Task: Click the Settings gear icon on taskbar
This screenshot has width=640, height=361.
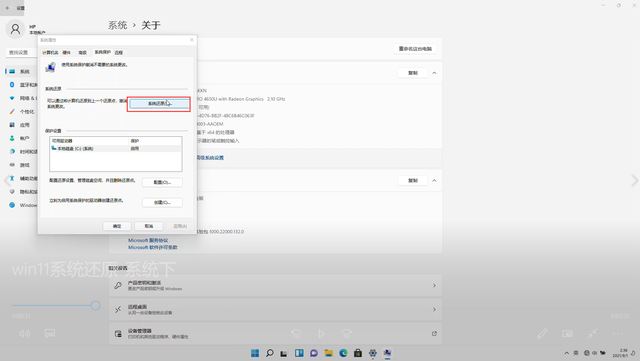Action: (x=373, y=353)
